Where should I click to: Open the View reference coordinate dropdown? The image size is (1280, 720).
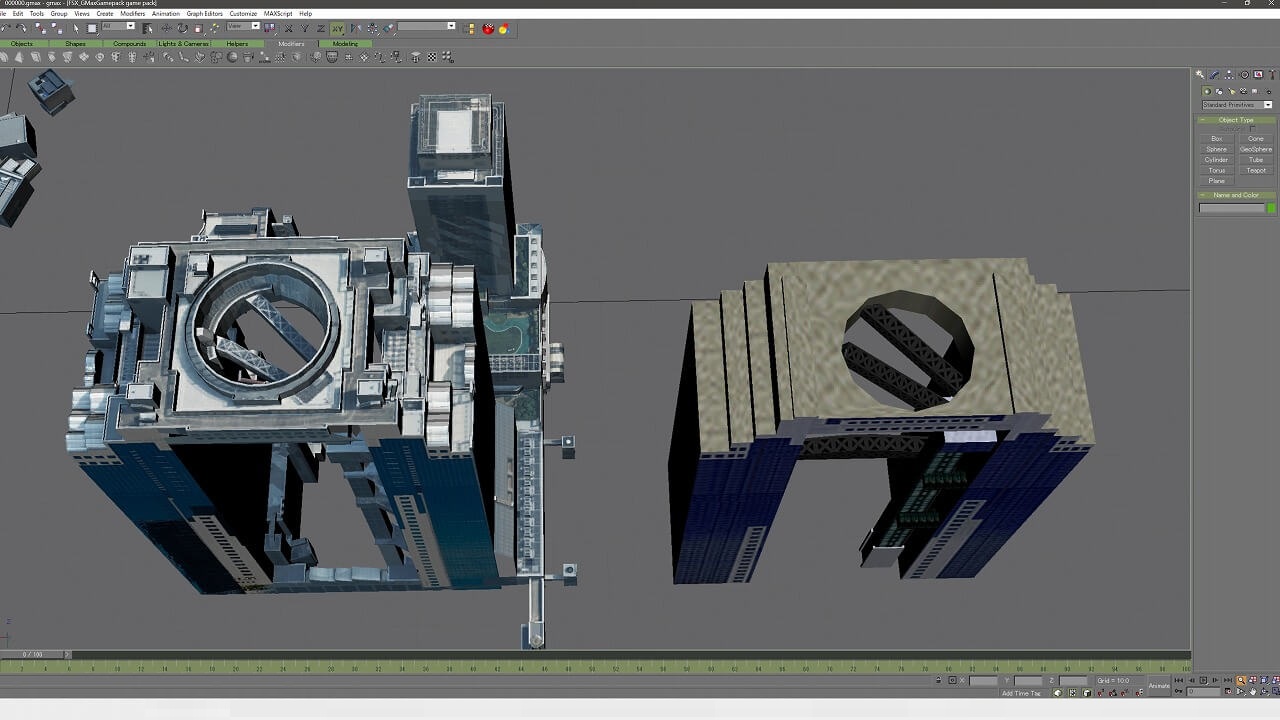[243, 27]
